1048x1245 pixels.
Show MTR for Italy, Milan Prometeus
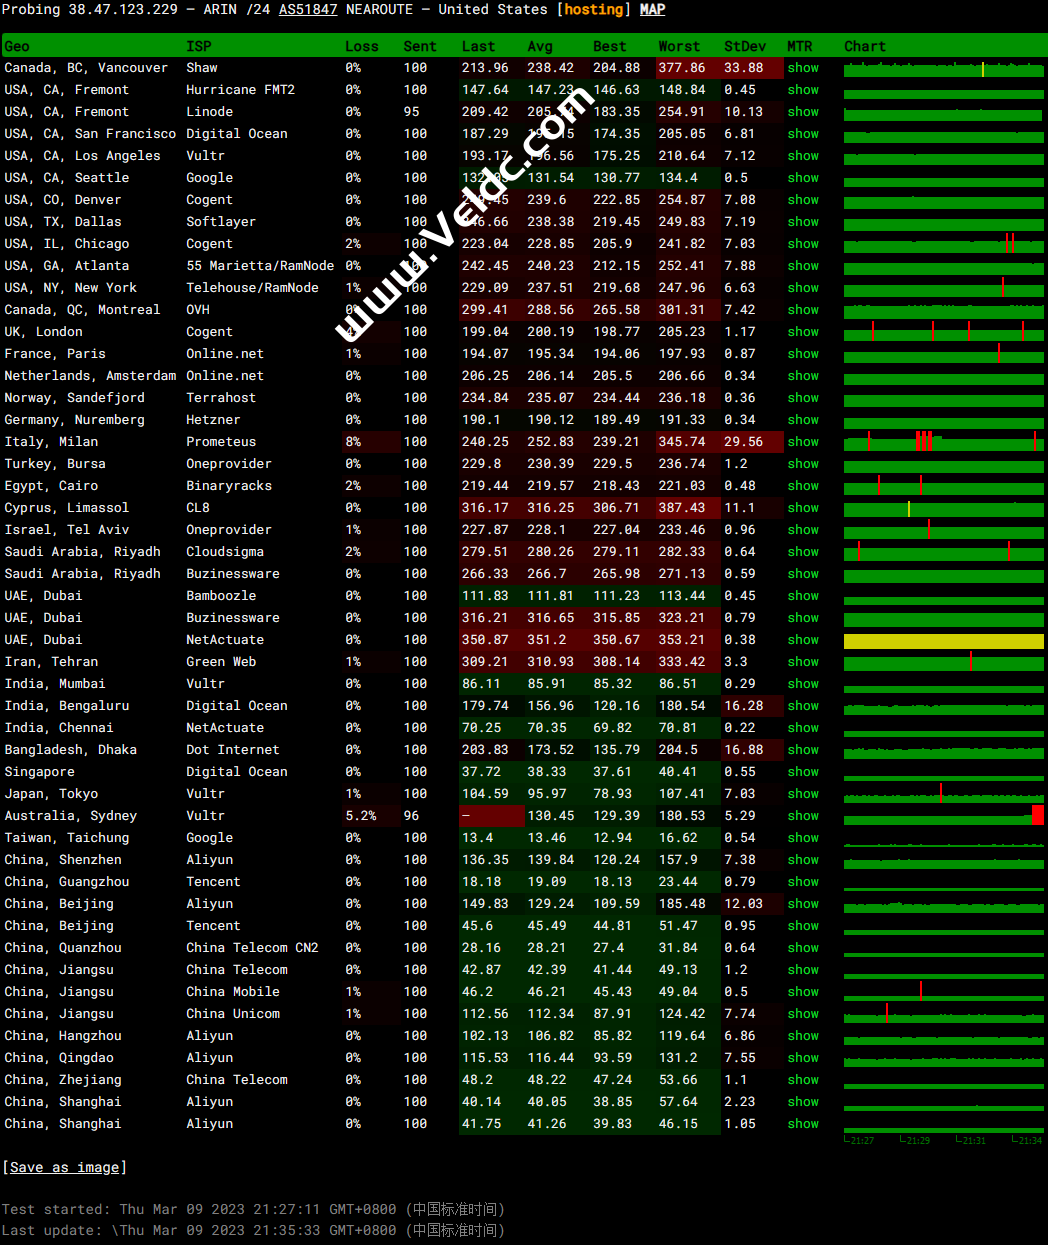coord(802,442)
